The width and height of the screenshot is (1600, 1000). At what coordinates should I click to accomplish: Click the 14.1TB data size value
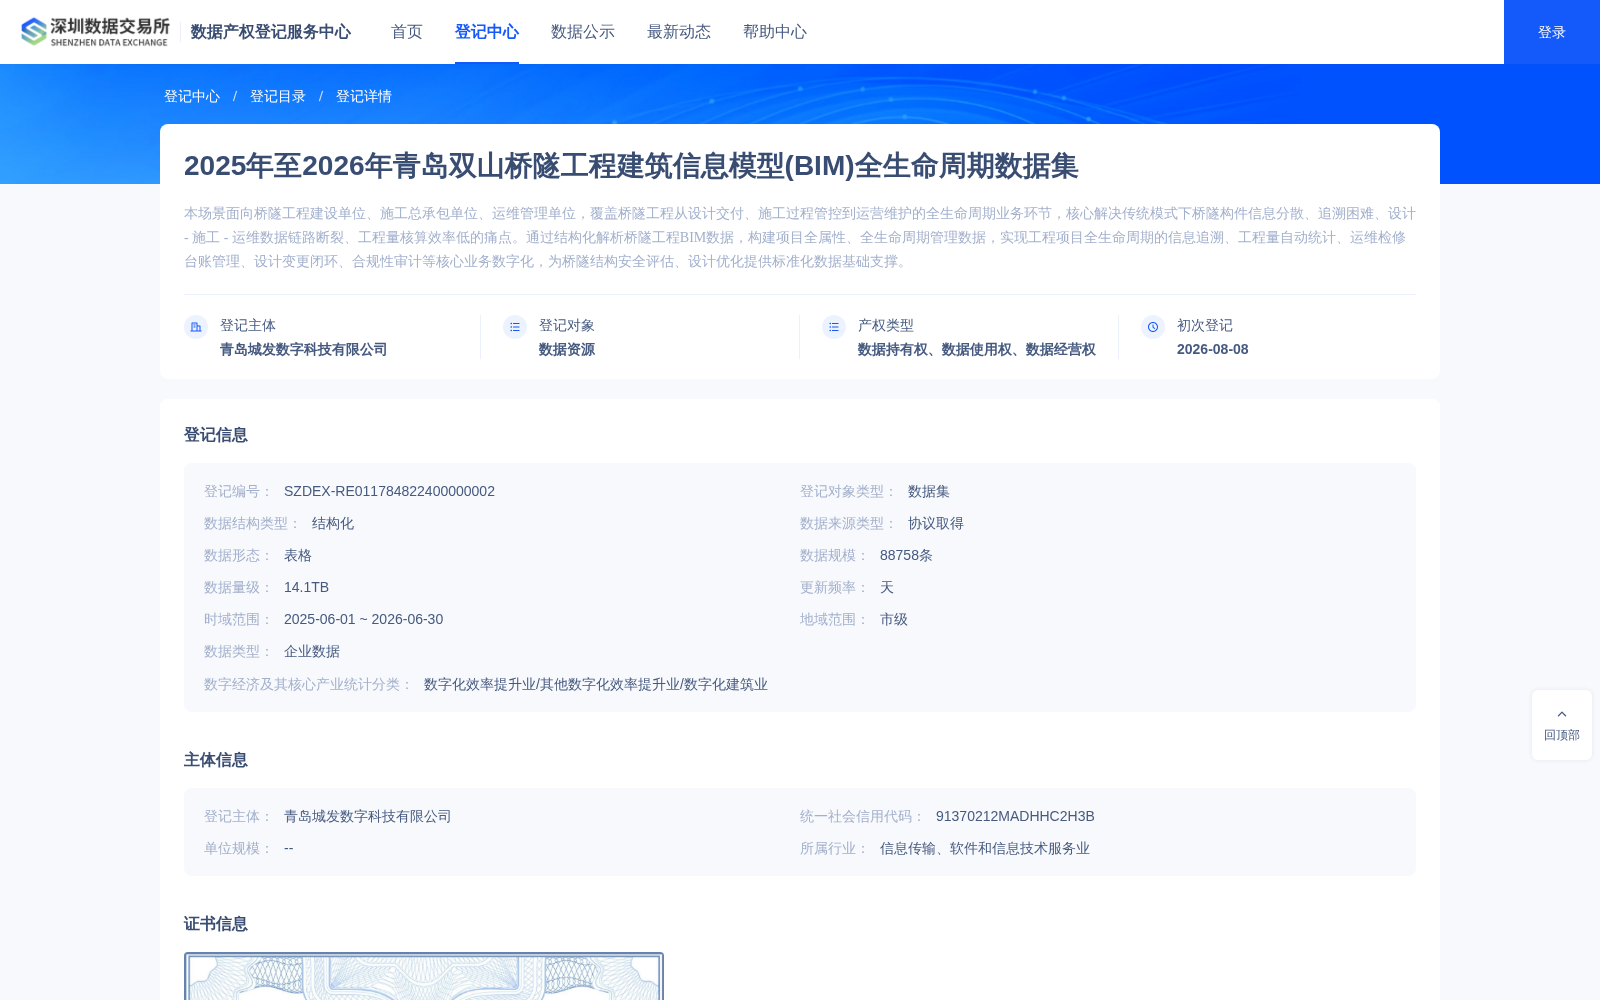pos(306,587)
